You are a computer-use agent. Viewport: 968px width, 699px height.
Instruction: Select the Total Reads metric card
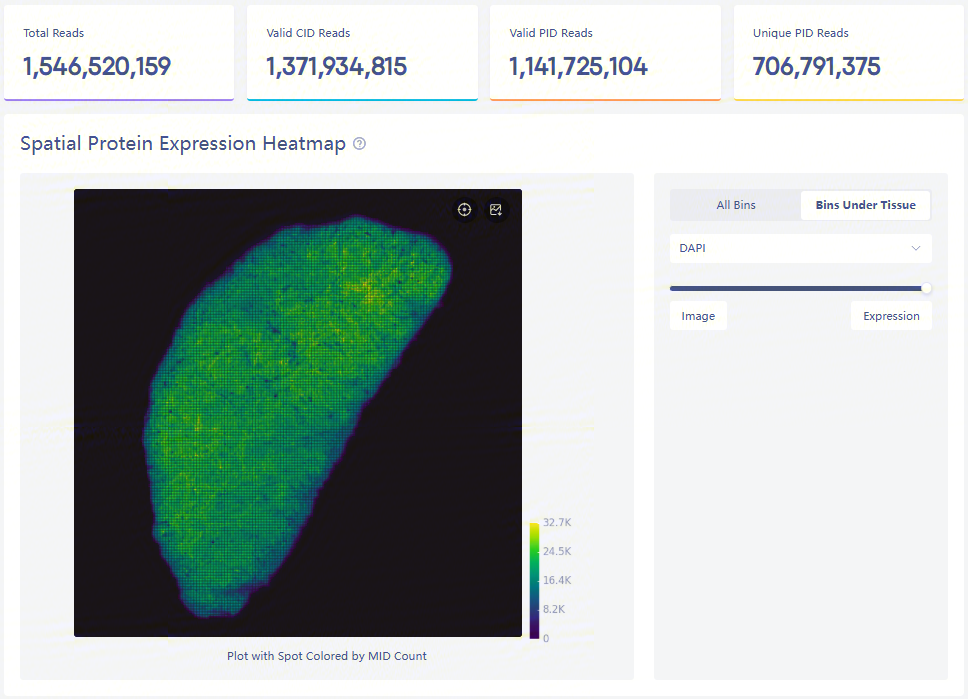[119, 52]
